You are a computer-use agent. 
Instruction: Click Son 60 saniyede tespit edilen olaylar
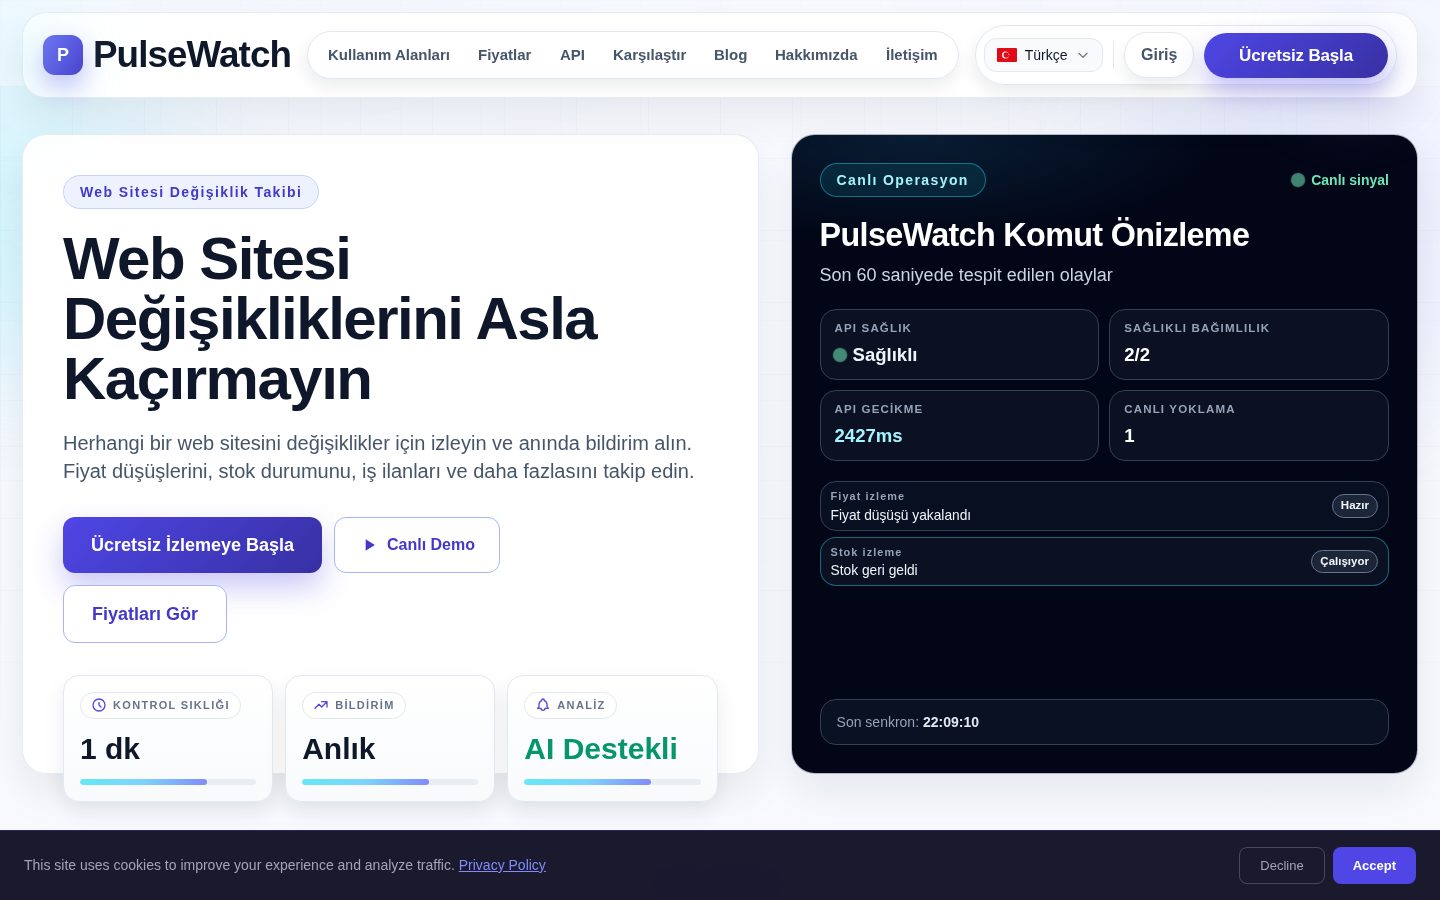point(966,275)
